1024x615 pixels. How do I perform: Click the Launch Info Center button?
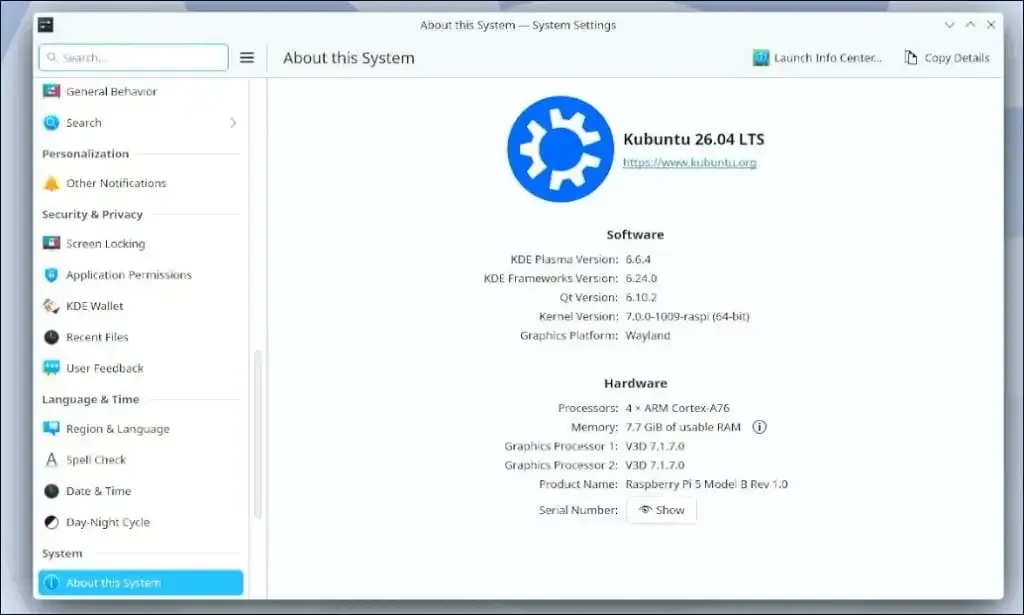[x=818, y=58]
